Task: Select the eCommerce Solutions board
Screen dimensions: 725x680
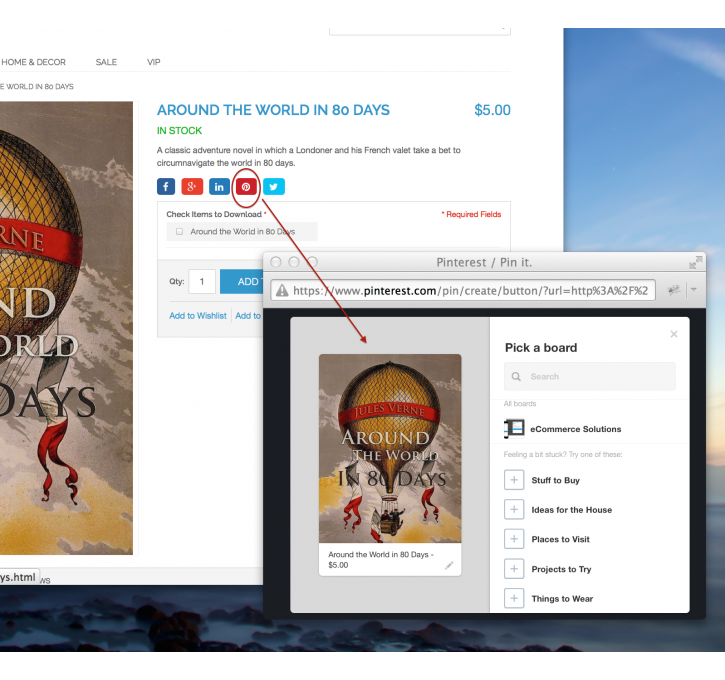Action: (x=590, y=429)
